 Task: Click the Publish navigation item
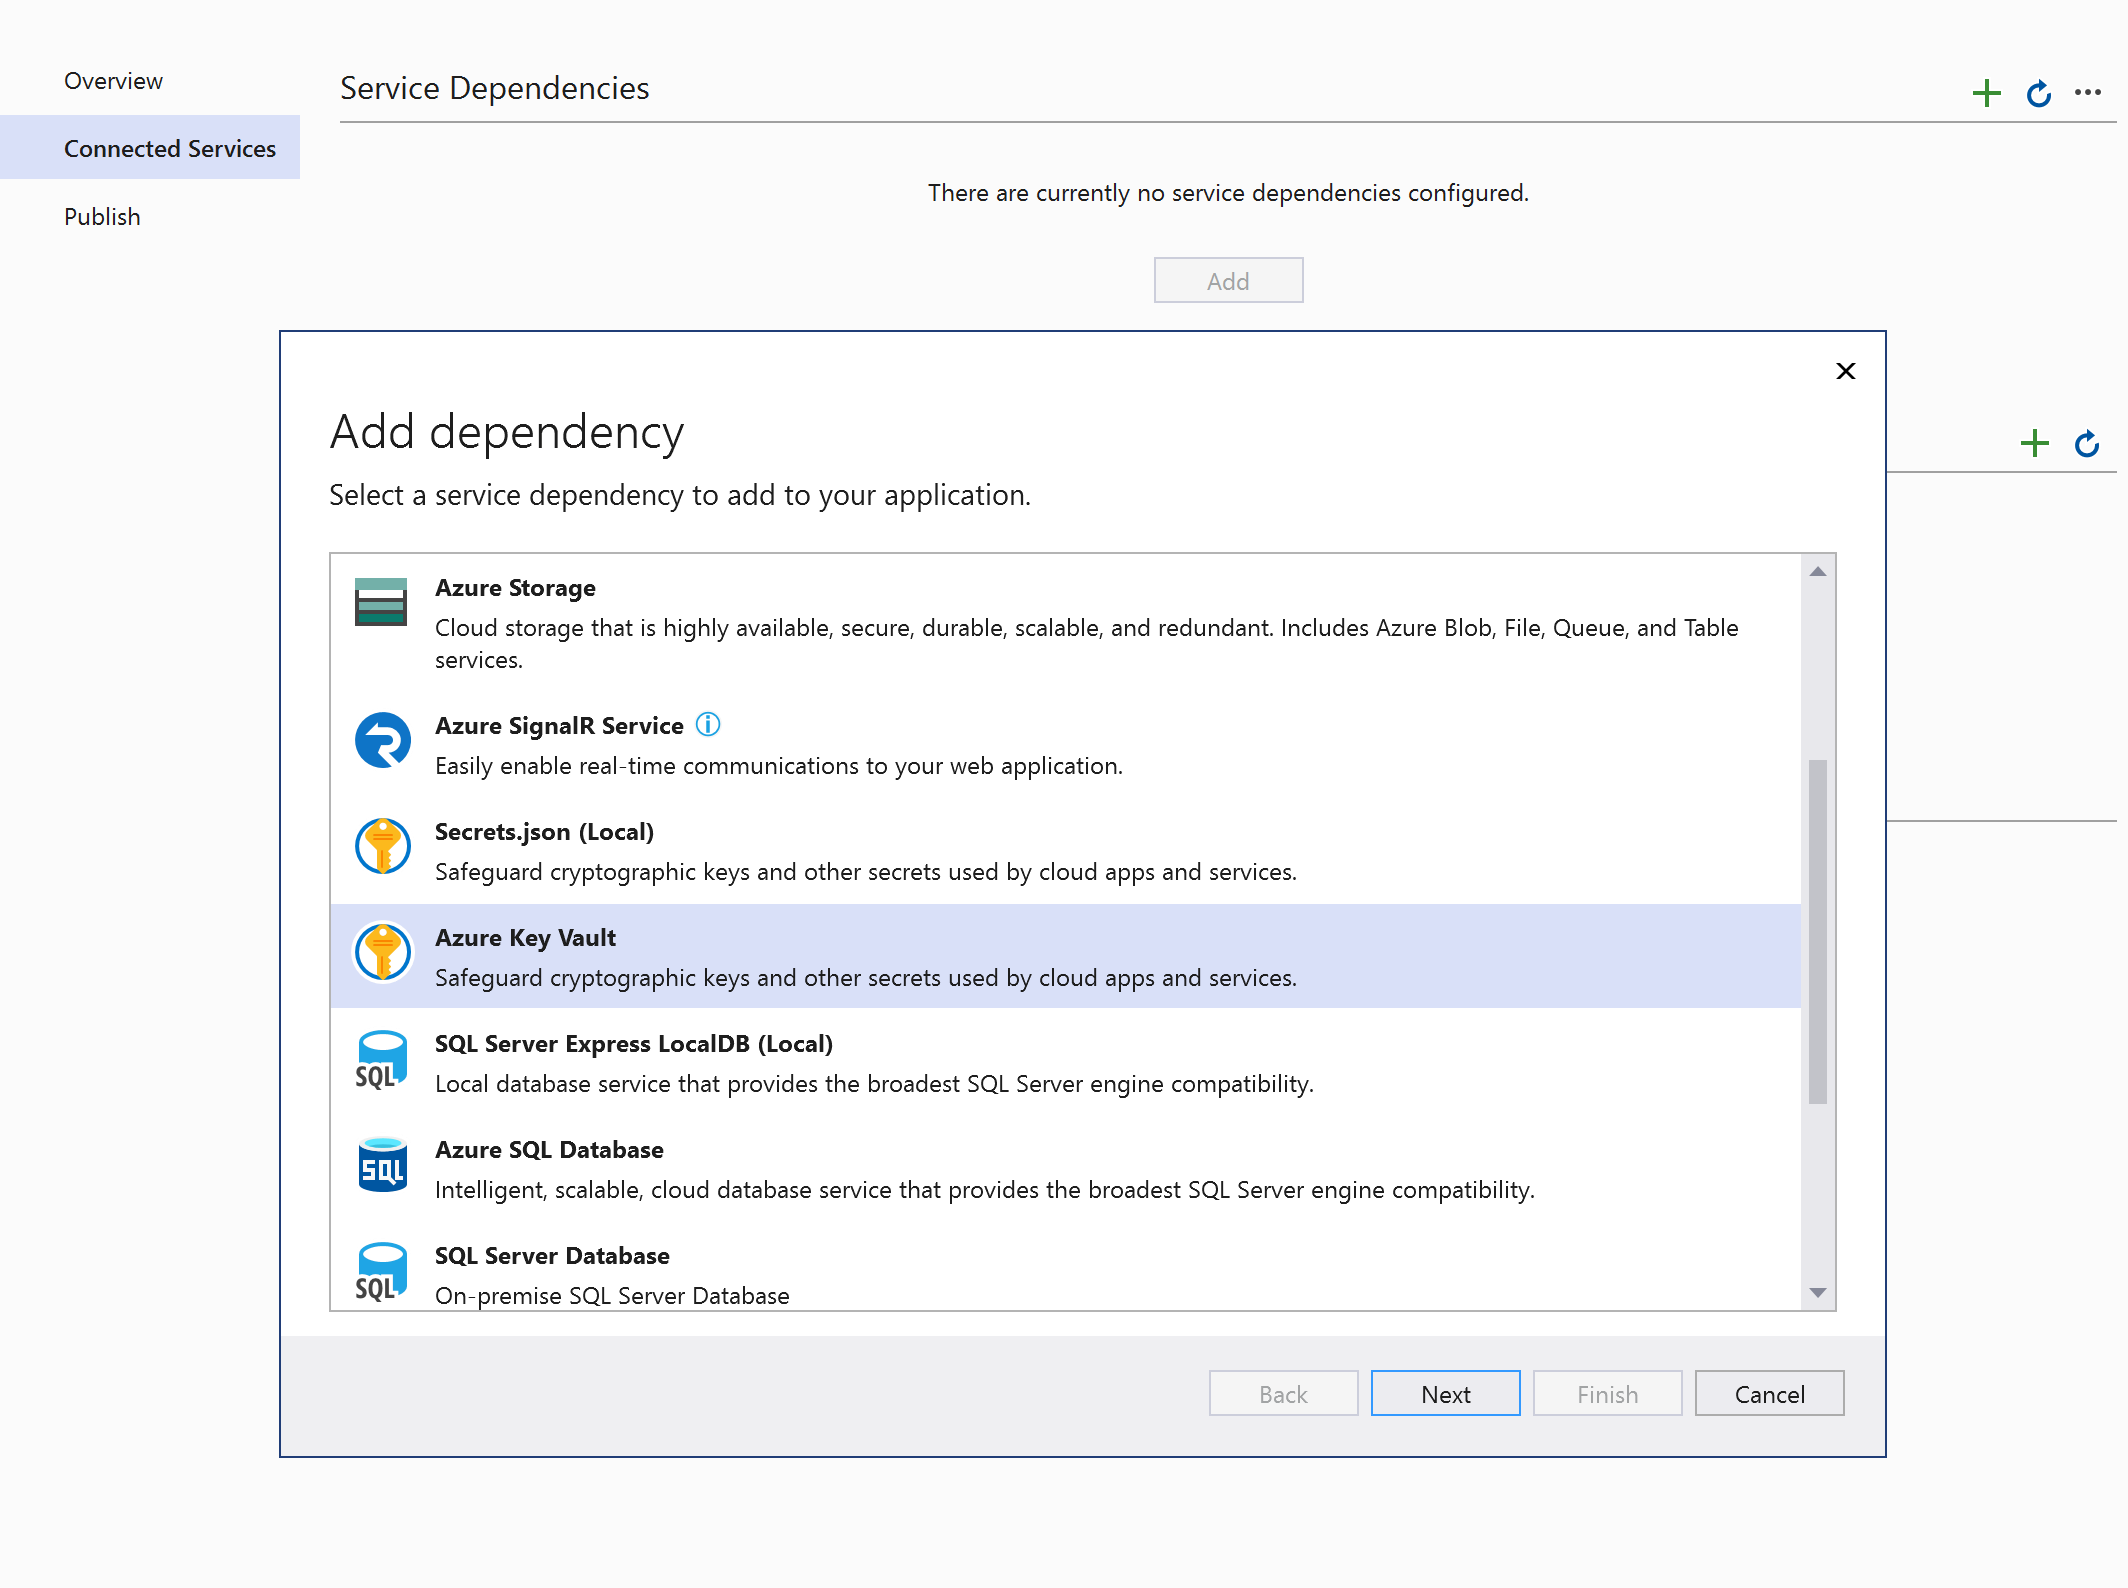[x=100, y=215]
